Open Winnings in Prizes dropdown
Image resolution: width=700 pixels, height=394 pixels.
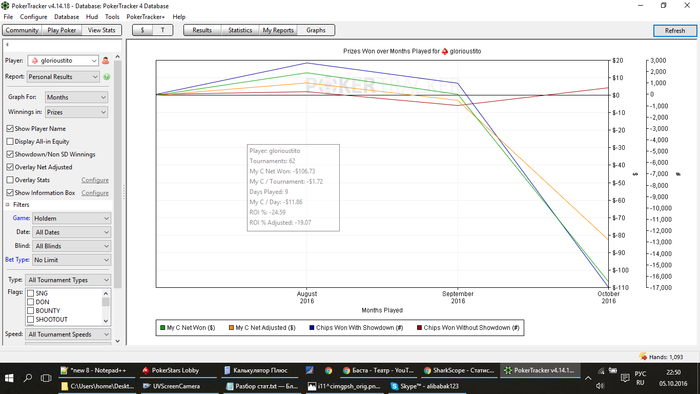click(x=76, y=112)
